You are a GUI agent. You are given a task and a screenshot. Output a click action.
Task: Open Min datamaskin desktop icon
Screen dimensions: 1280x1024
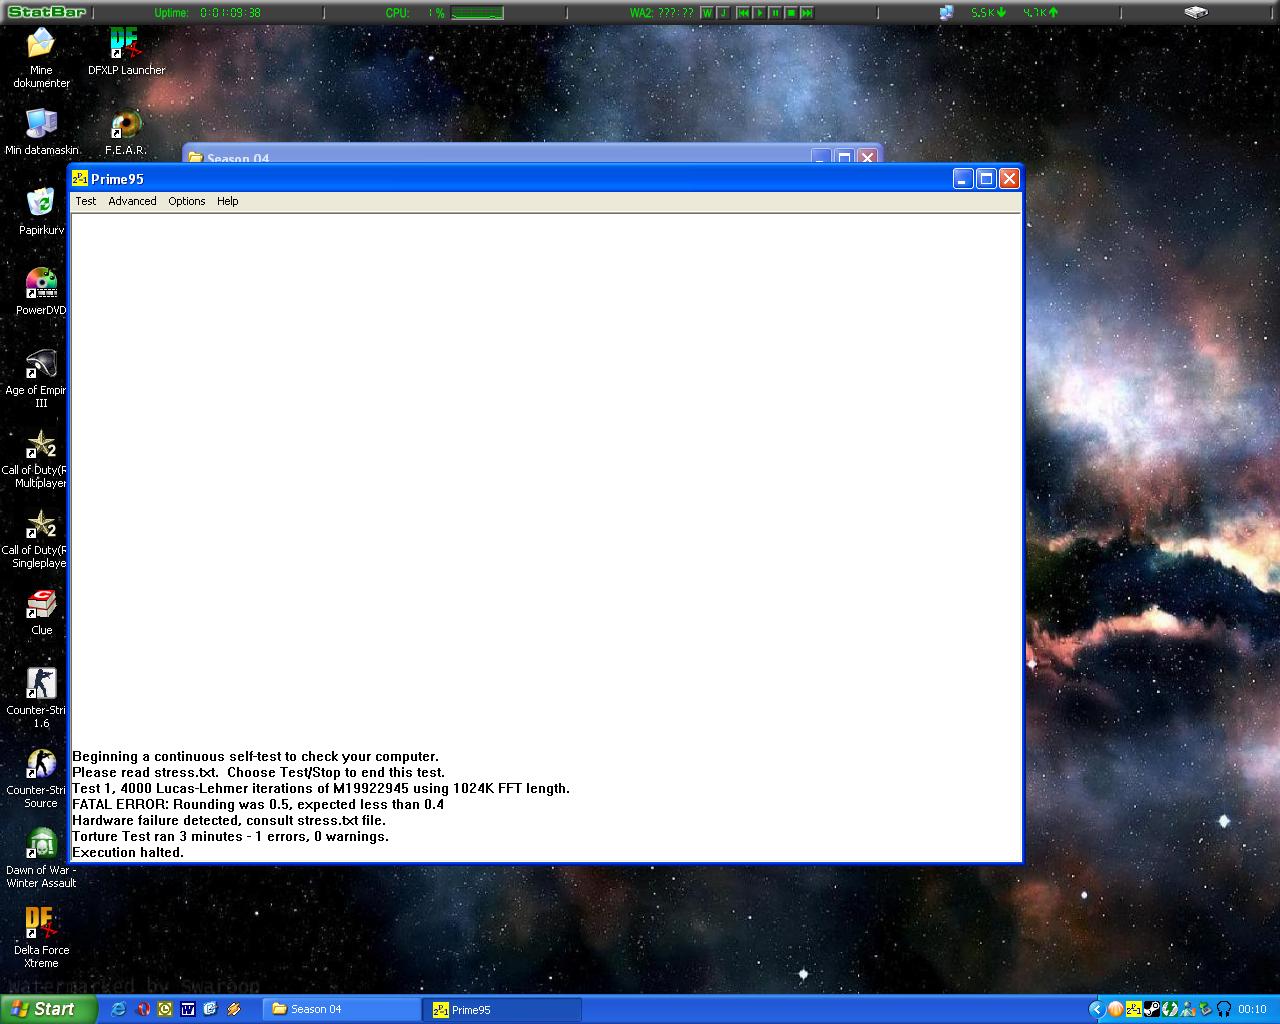(x=41, y=132)
